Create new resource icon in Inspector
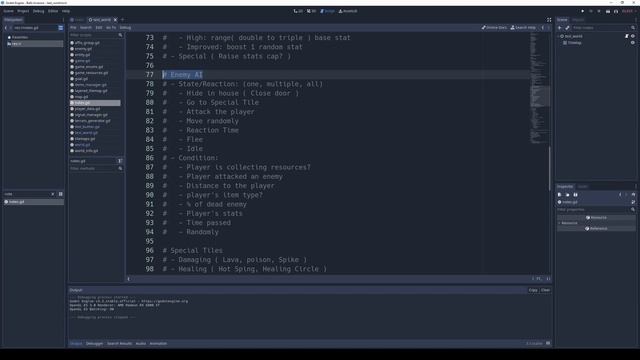This screenshot has height=360, width=640. 560,195
